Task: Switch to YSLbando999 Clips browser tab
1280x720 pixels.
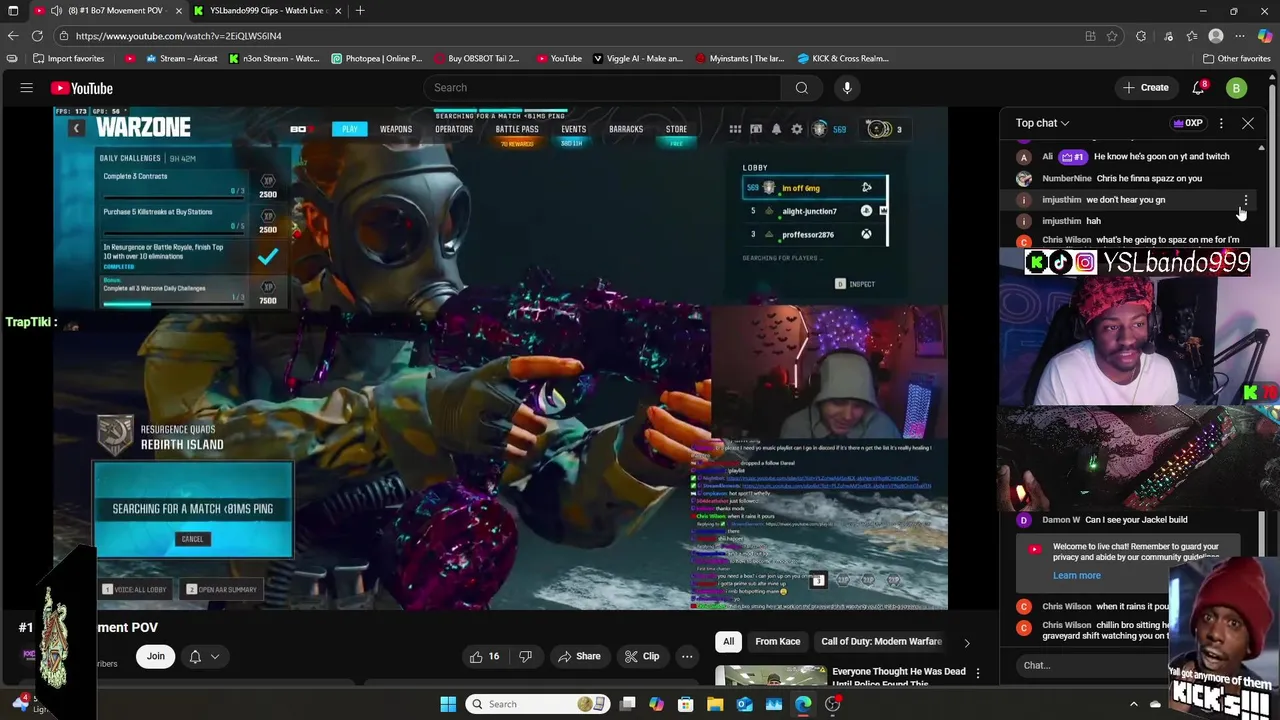Action: (266, 10)
